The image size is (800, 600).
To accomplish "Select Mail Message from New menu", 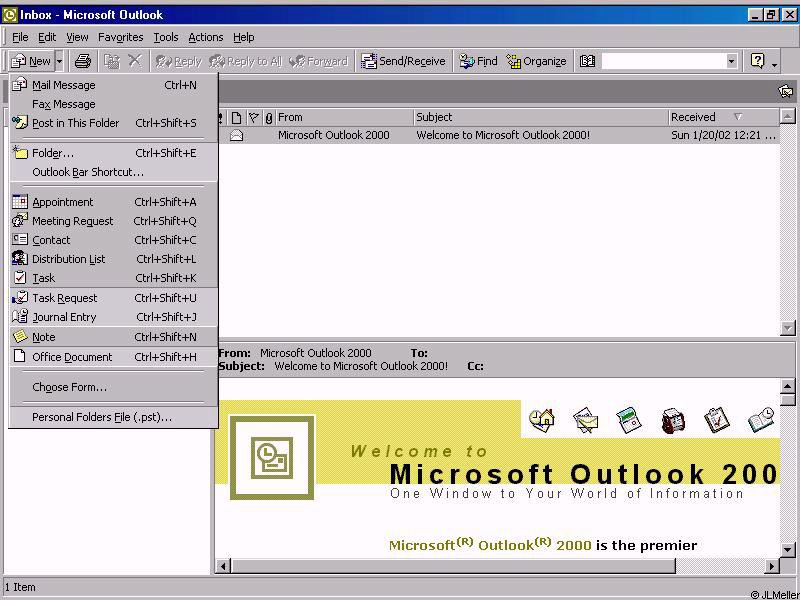I will pyautogui.click(x=113, y=85).
